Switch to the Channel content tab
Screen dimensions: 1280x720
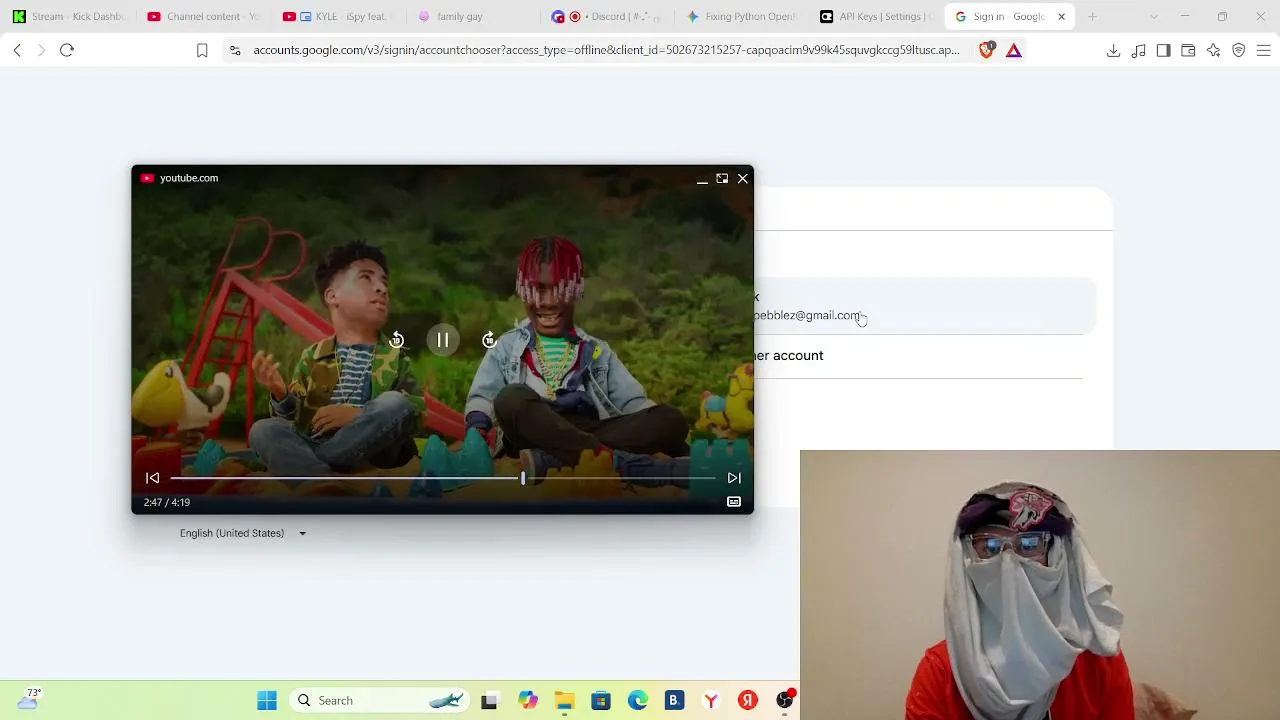(x=203, y=16)
